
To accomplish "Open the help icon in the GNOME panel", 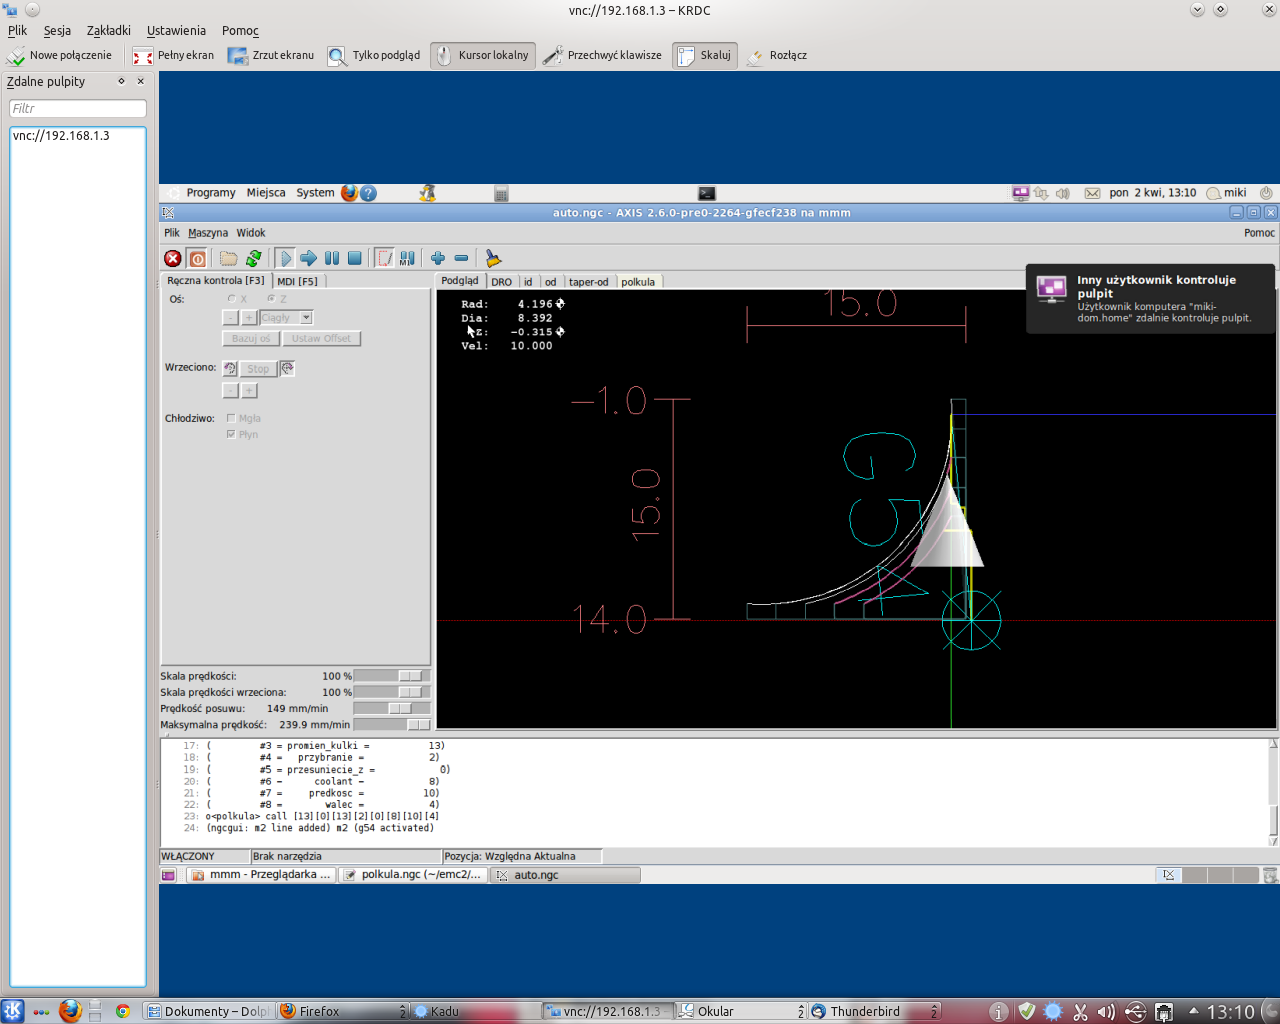I will (x=368, y=193).
